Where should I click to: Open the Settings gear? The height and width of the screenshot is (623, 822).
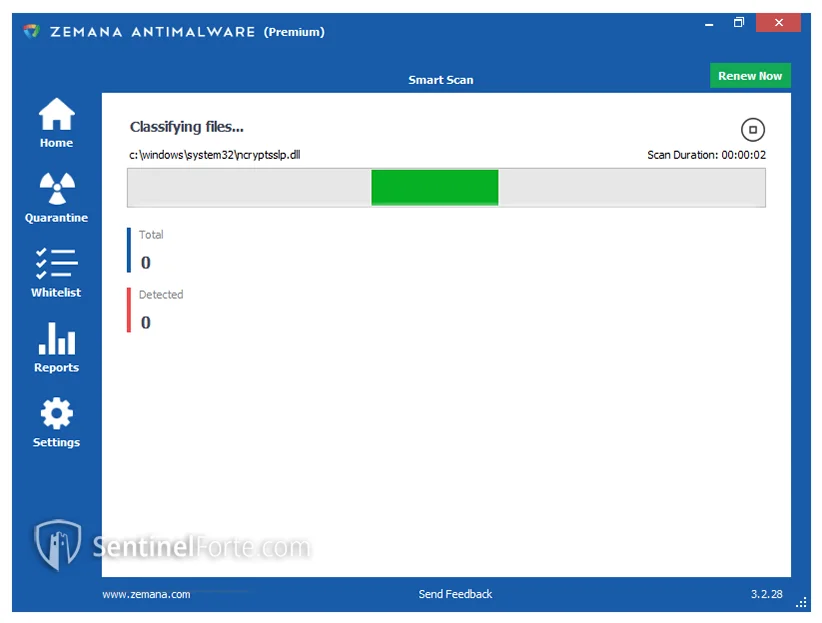[x=56, y=423]
